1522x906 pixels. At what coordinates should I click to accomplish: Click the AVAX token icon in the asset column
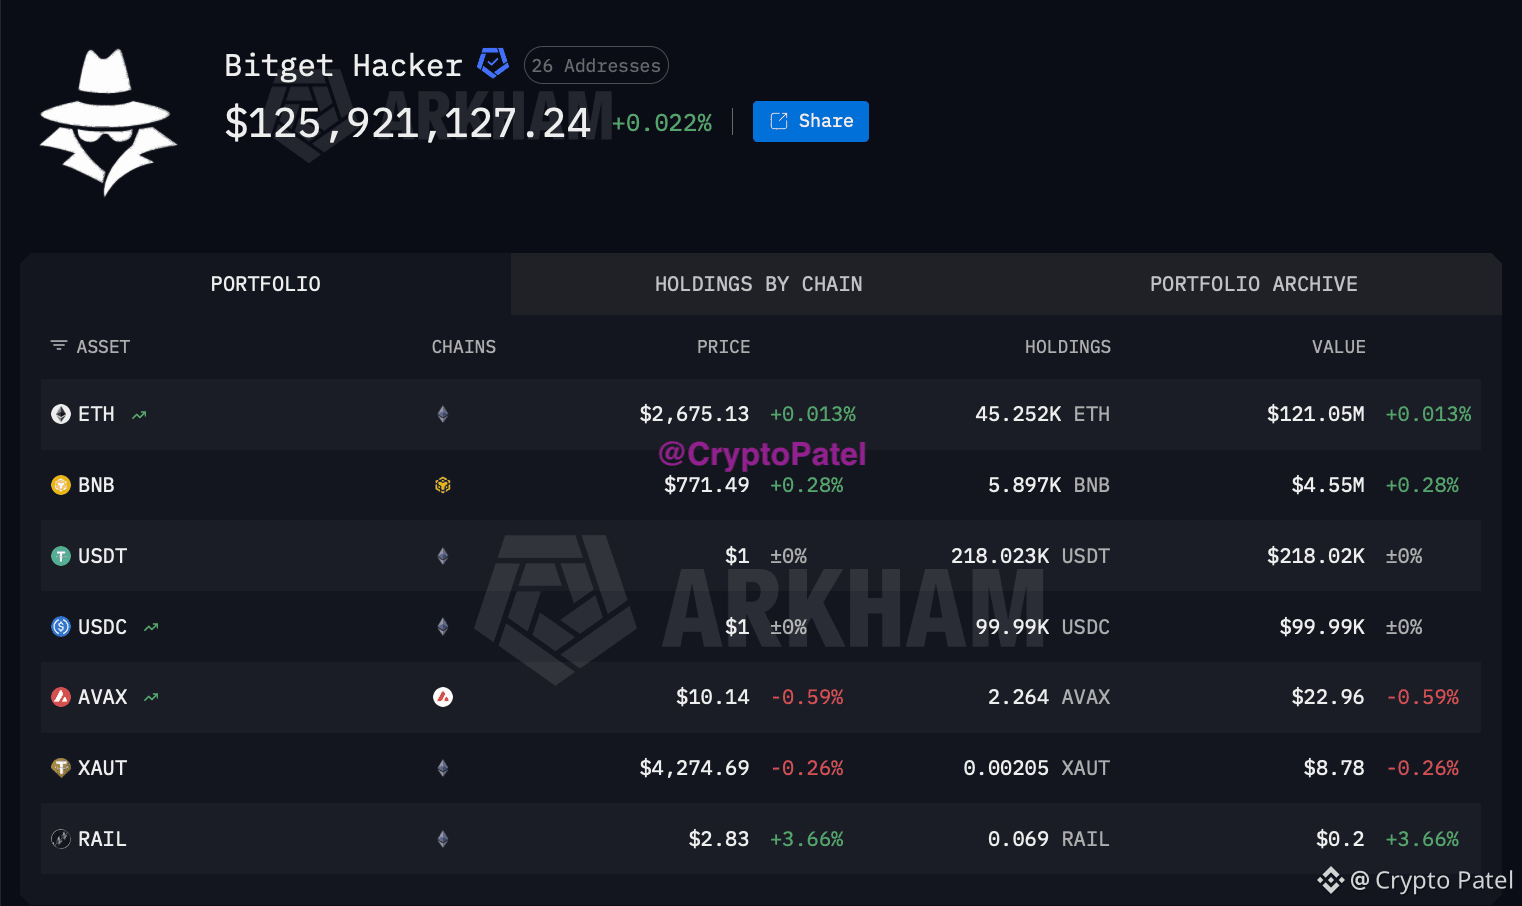[61, 697]
